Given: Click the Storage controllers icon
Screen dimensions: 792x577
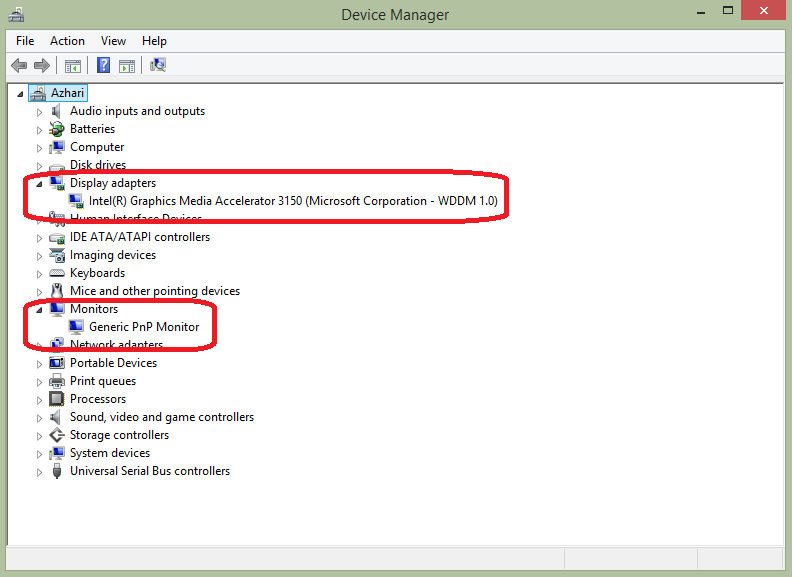Looking at the screenshot, I should (57, 435).
